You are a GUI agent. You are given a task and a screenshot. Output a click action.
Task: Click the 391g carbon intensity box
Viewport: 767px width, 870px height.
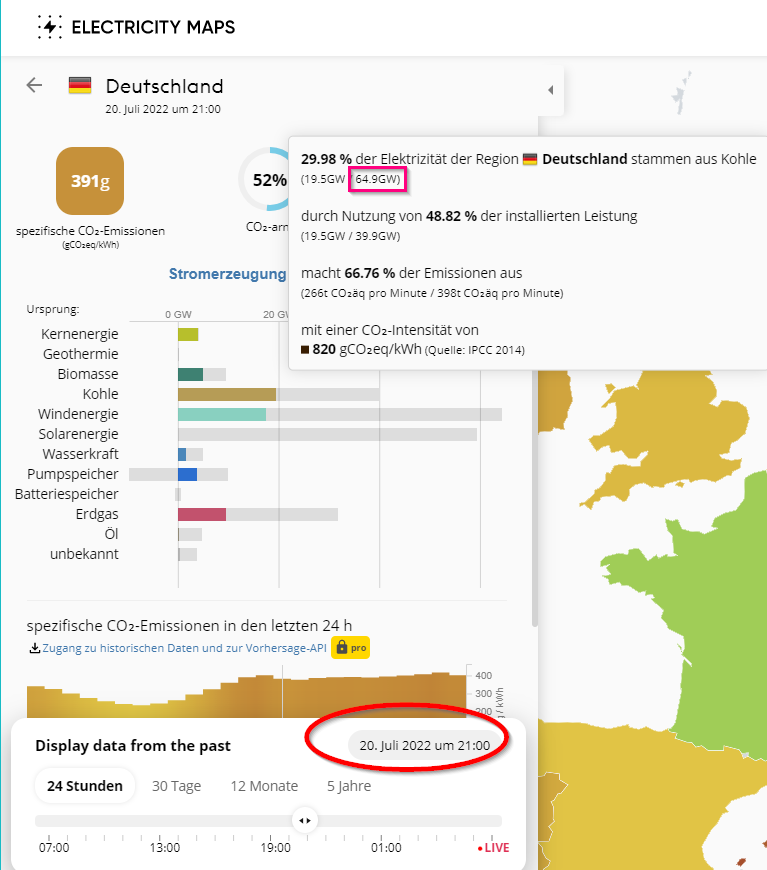pos(90,181)
